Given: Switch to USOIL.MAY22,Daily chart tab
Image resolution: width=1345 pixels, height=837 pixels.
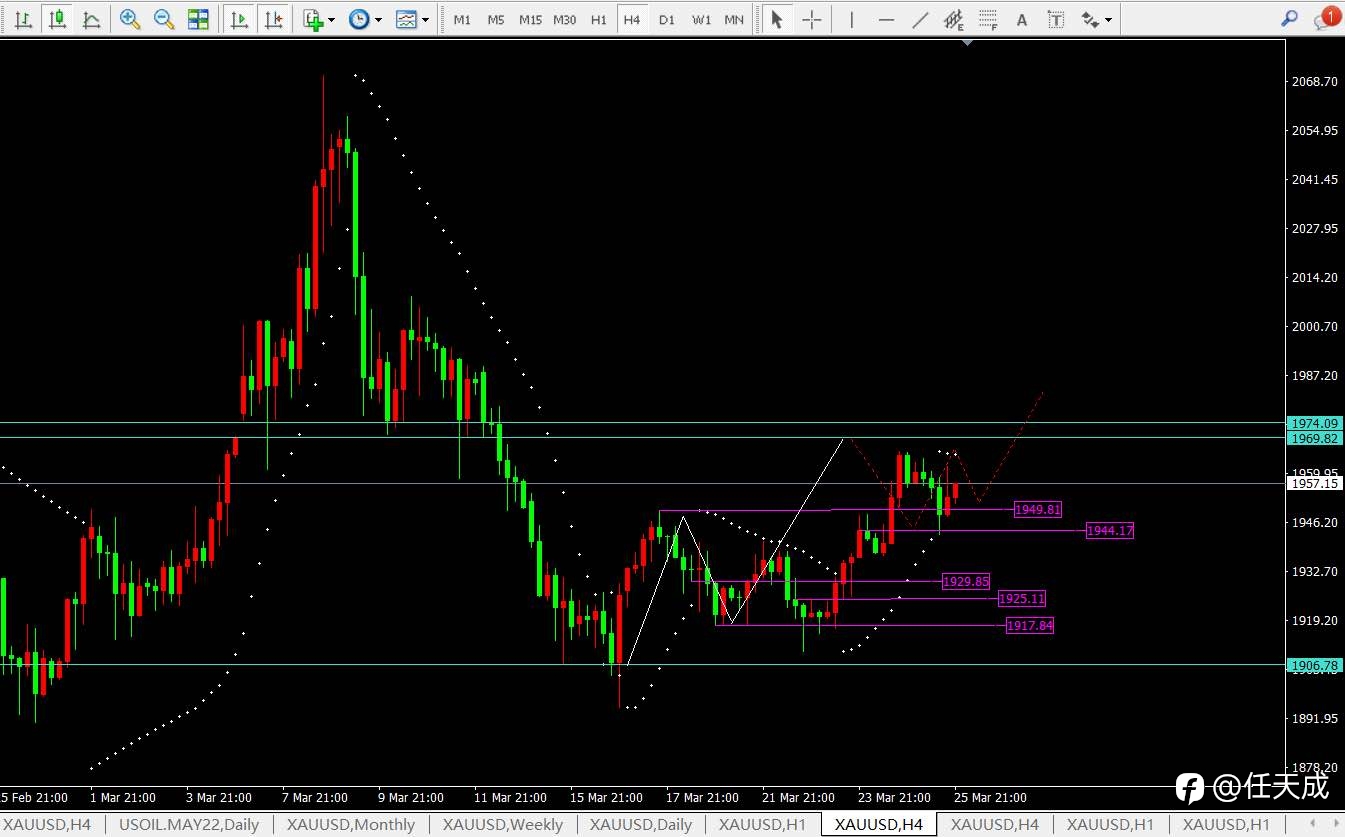Looking at the screenshot, I should pos(188,825).
